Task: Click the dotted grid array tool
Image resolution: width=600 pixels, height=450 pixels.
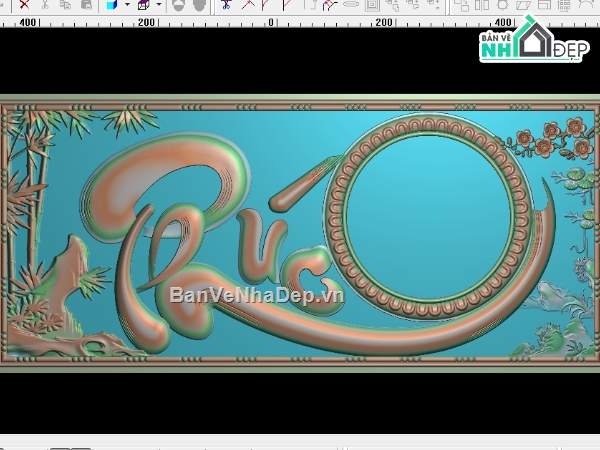Action: coord(564,5)
